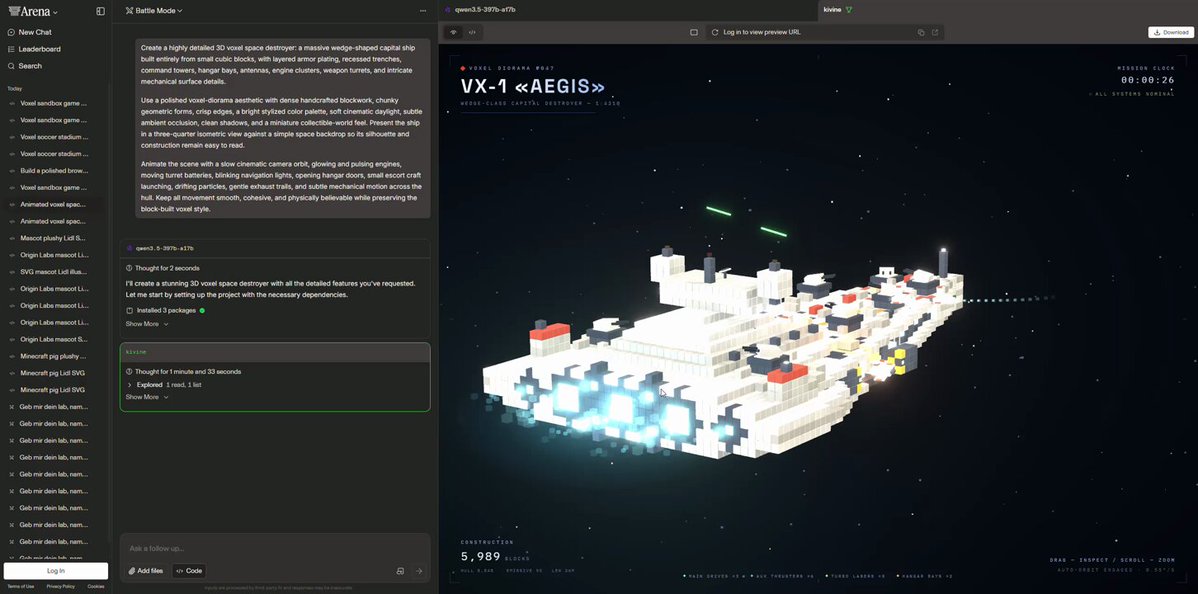Click the clock icon beside Thought for 2 seconds
The width and height of the screenshot is (1198, 594).
tap(129, 268)
